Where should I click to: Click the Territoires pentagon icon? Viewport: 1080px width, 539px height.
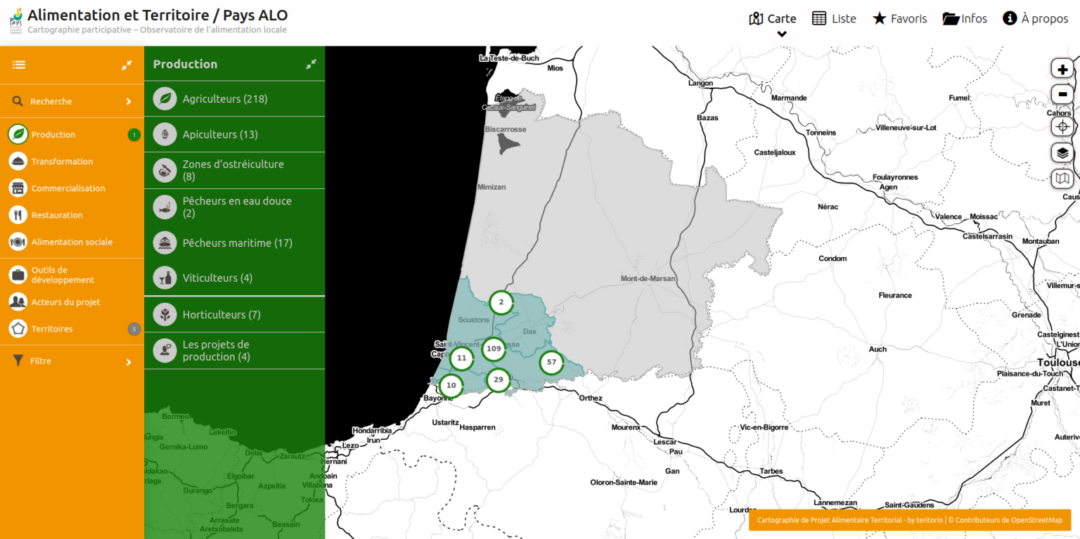pyautogui.click(x=18, y=328)
